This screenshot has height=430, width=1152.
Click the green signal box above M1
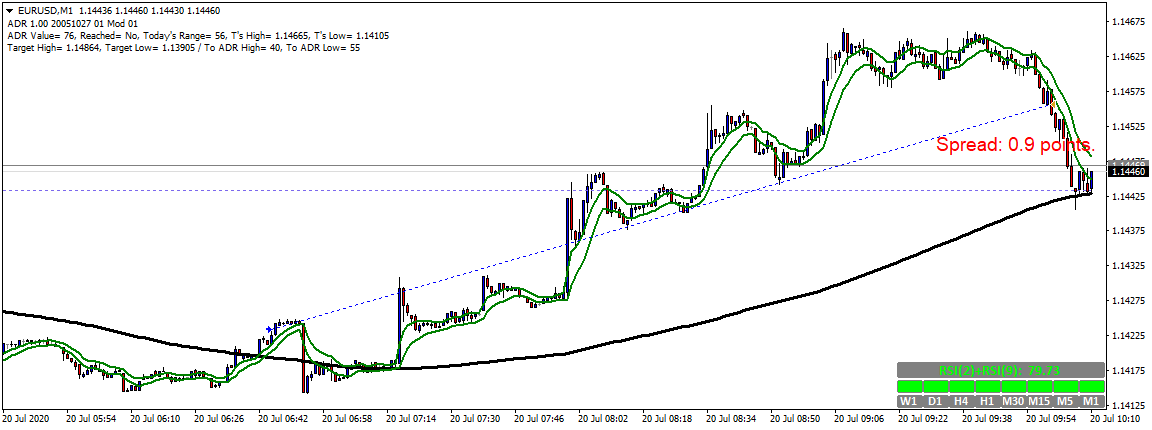click(1092, 387)
